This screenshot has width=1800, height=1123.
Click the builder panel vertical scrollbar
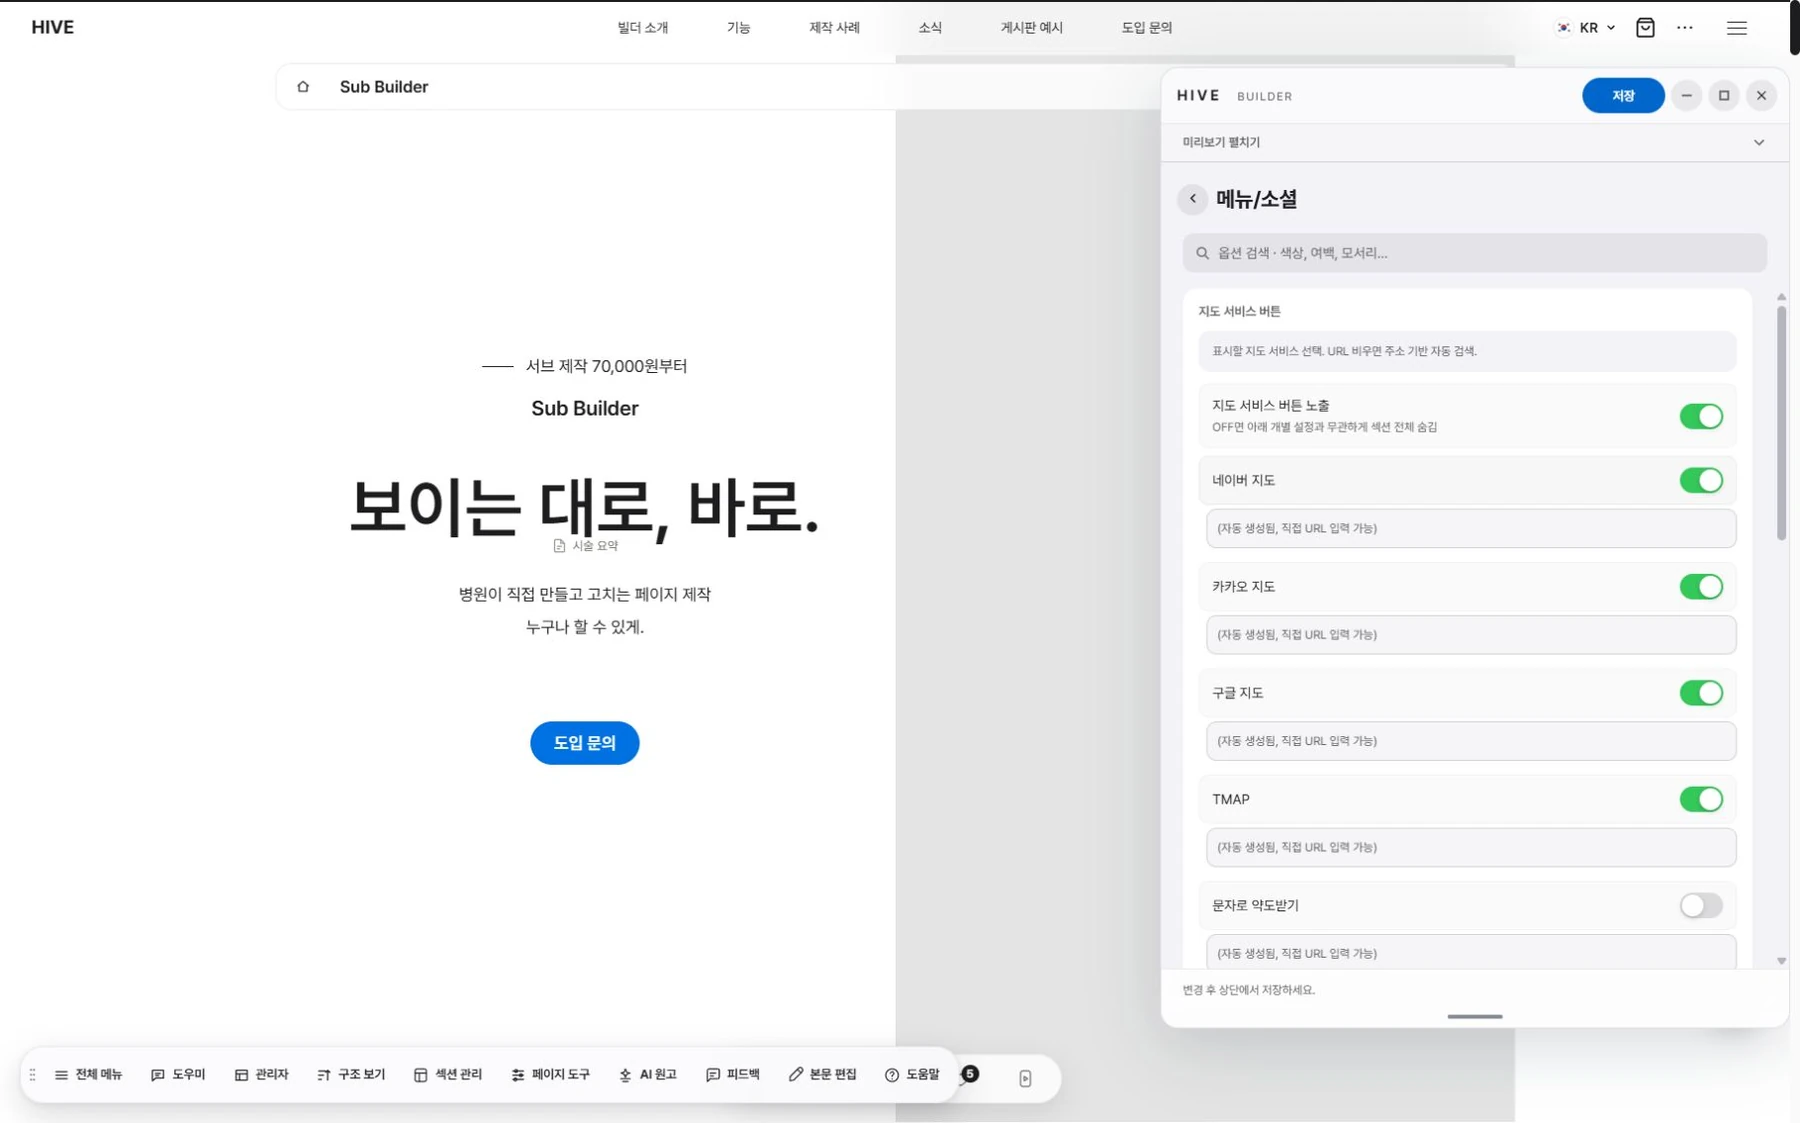click(1781, 423)
